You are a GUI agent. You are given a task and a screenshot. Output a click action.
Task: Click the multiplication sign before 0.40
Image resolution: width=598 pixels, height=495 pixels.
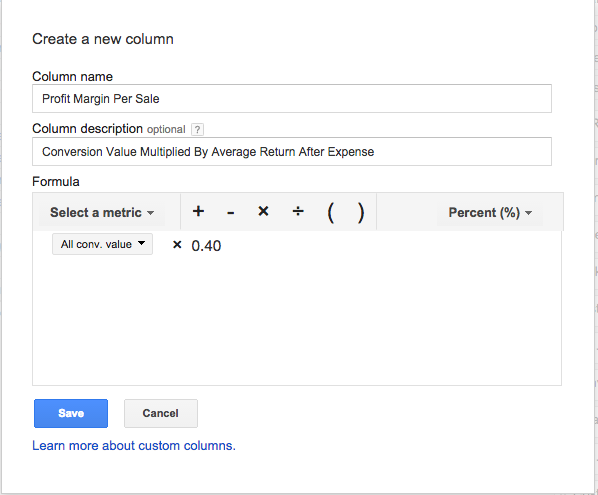point(177,244)
